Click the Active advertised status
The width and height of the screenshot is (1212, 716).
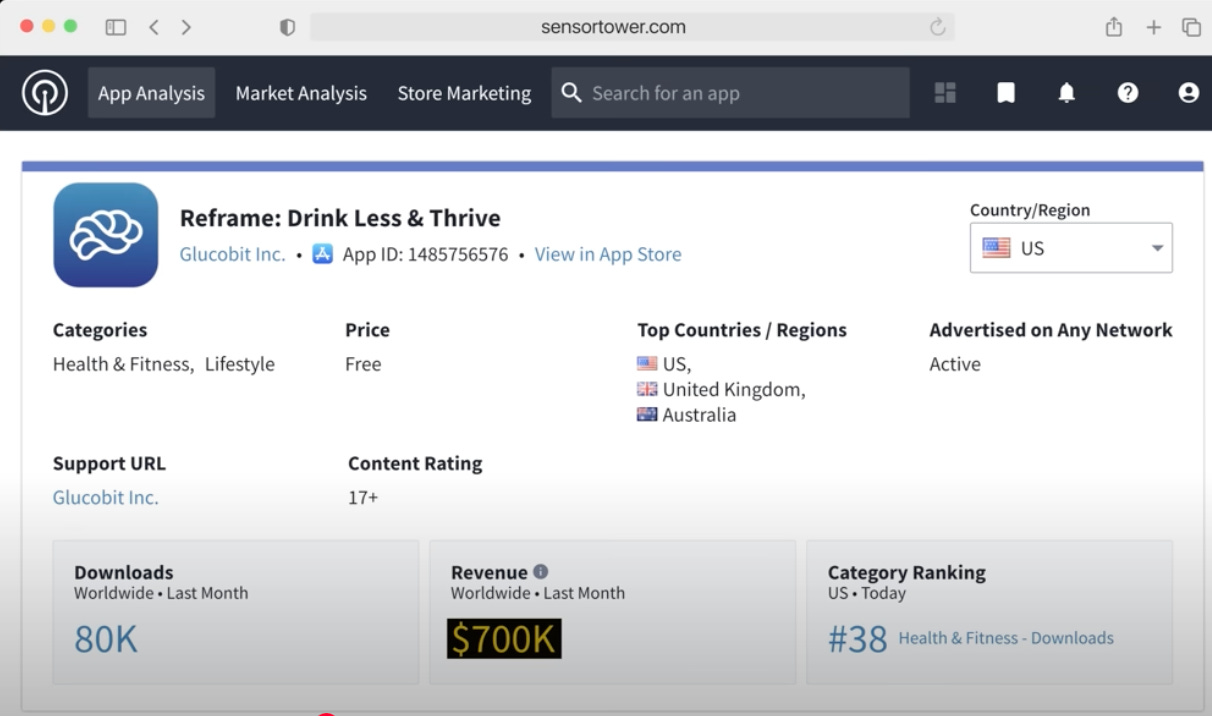click(x=955, y=364)
